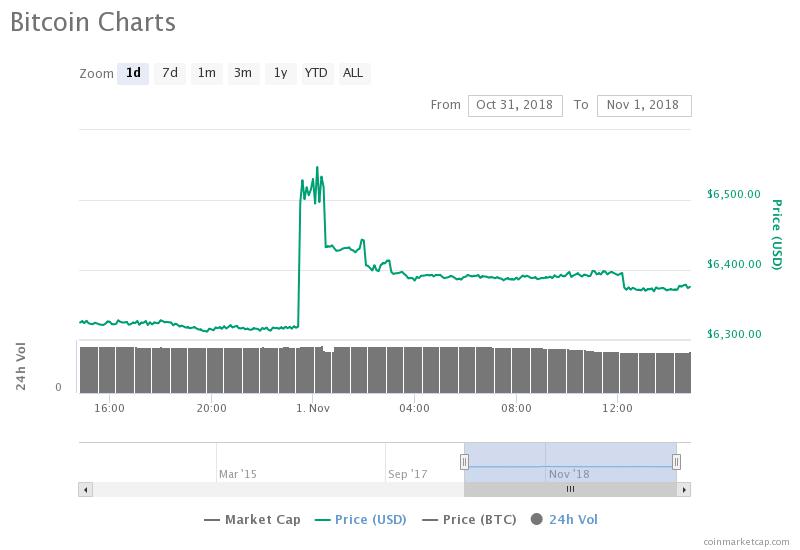Select the 1d zoom range
800x550 pixels.
(133, 73)
